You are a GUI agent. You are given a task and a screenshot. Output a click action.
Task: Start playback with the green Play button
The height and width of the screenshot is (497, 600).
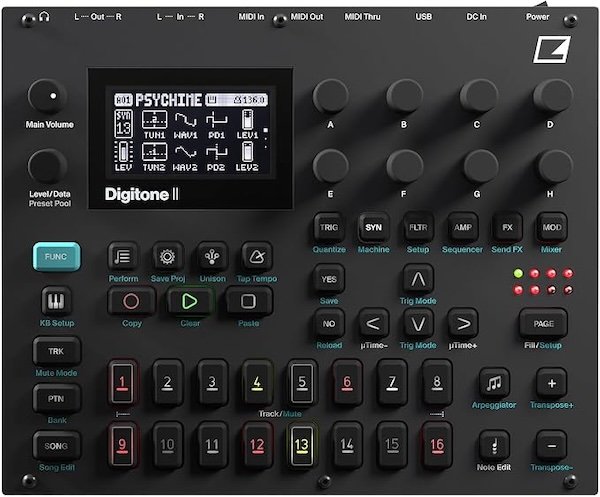point(190,301)
